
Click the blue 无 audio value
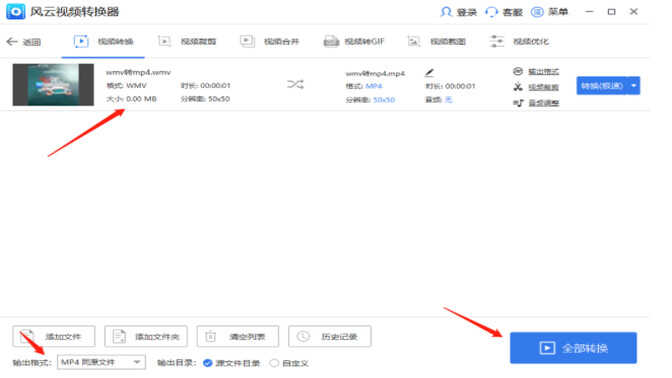click(x=448, y=100)
